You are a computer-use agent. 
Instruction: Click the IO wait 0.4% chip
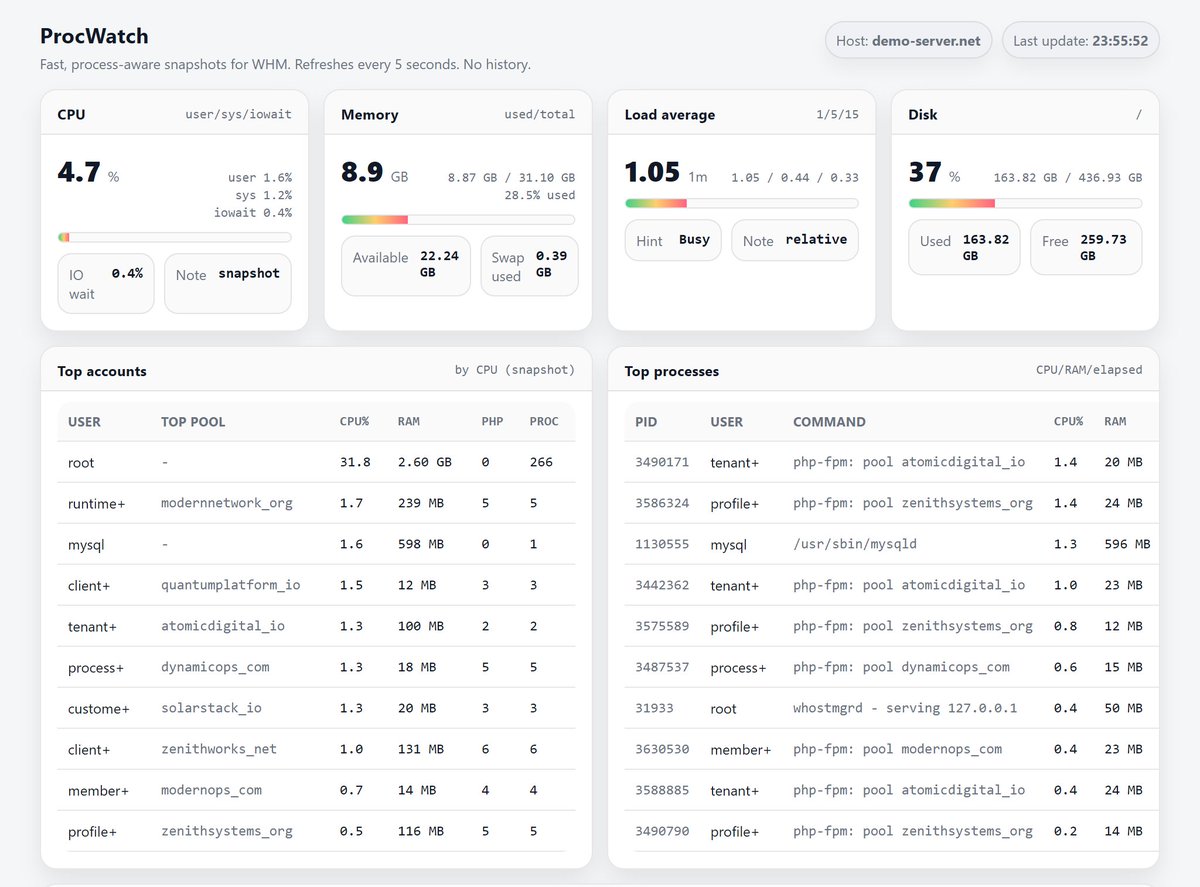tap(105, 282)
